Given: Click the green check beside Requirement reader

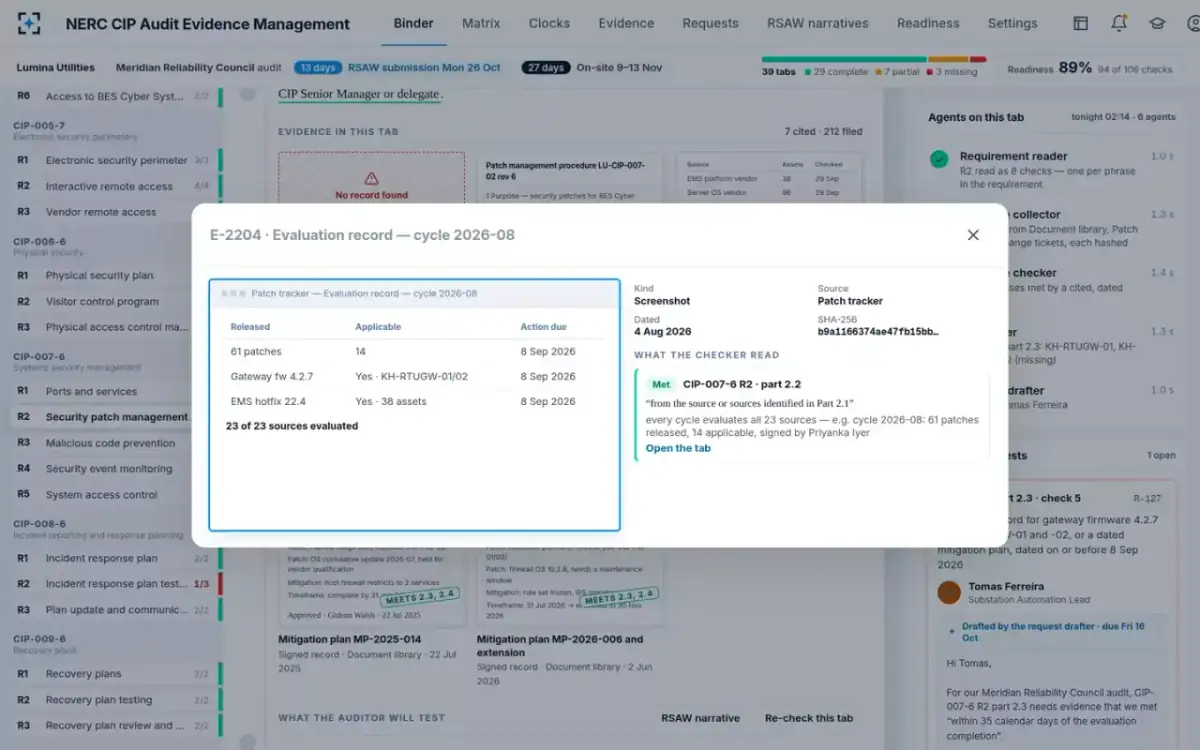Looking at the screenshot, I should pyautogui.click(x=939, y=159).
